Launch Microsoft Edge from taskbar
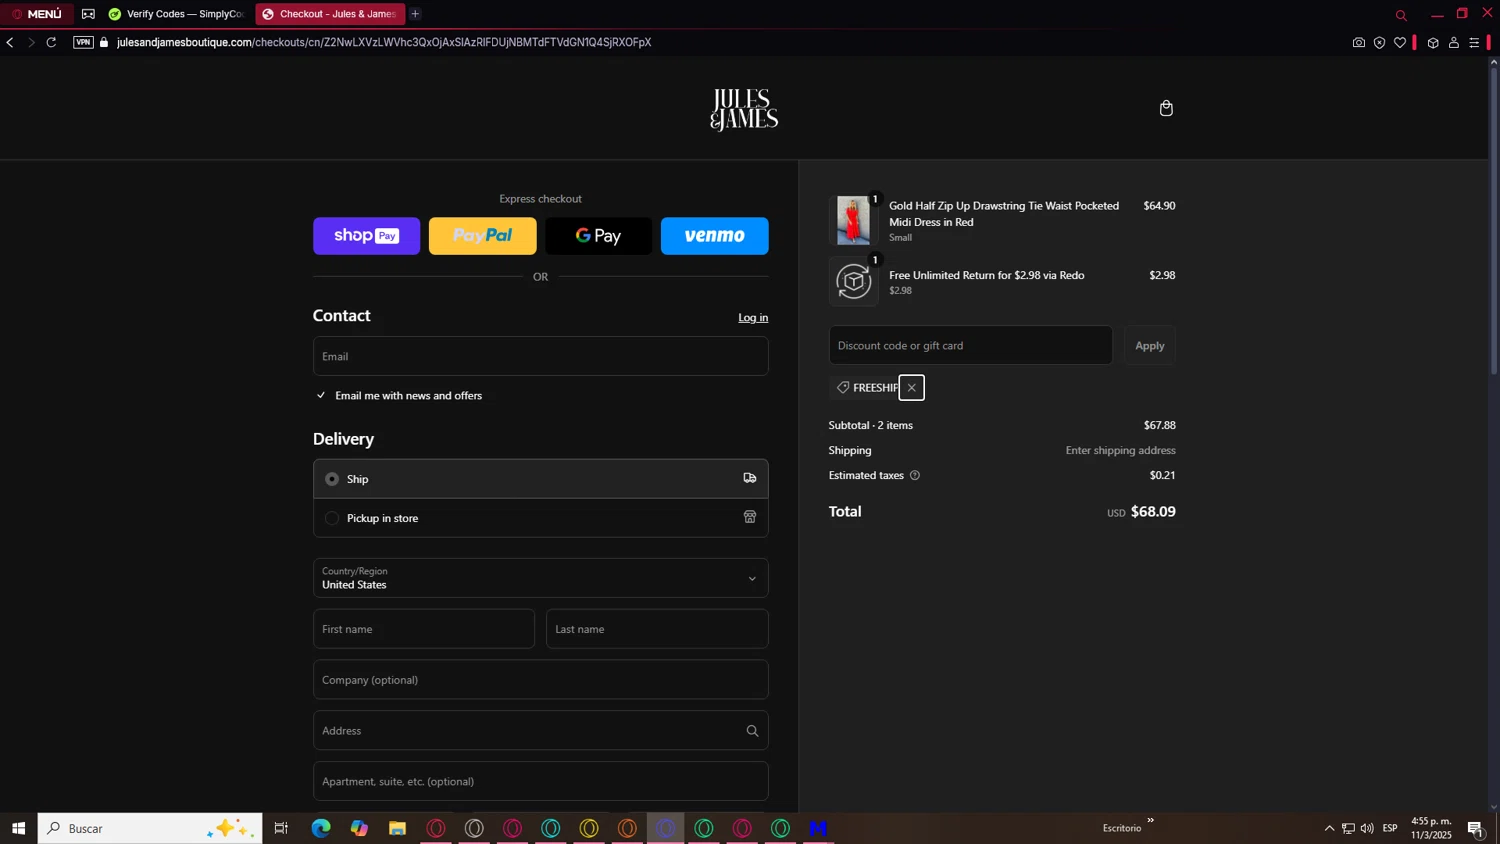1500x844 pixels. coord(321,828)
